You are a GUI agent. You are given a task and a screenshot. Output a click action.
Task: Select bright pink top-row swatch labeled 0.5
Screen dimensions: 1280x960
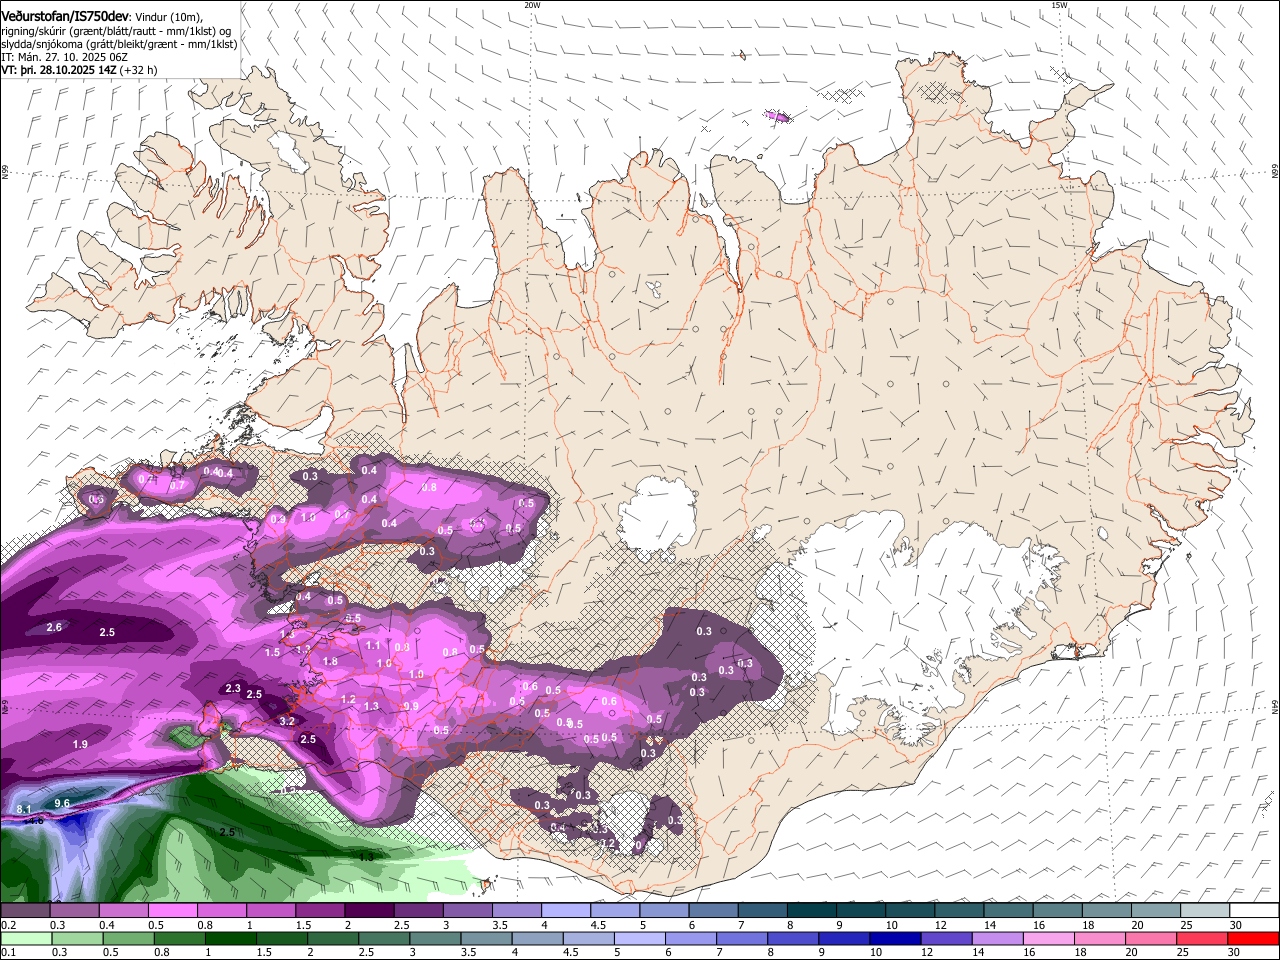[172, 911]
